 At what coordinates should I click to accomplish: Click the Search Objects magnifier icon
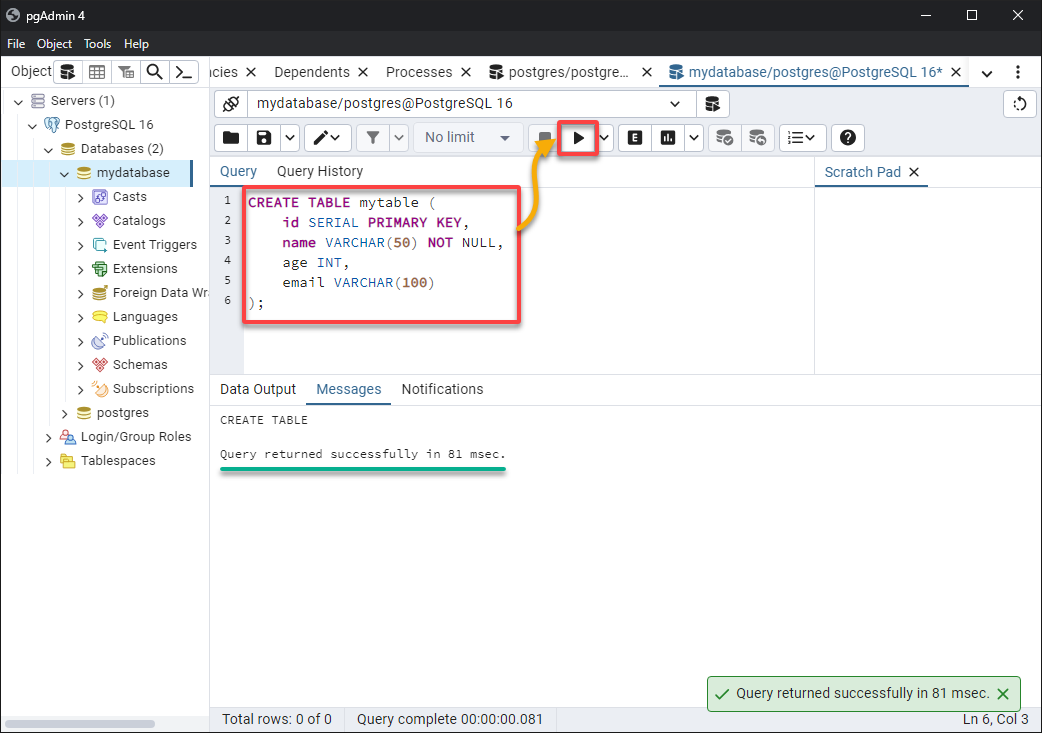click(x=155, y=72)
